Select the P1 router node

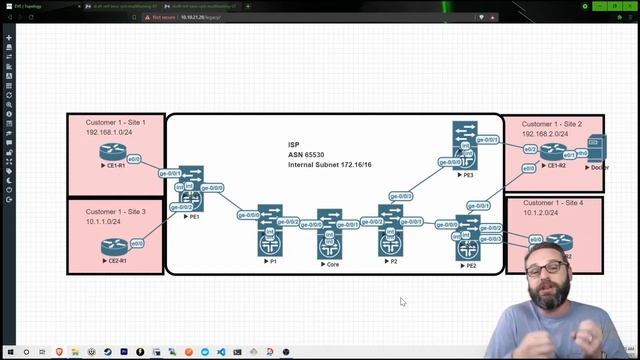point(270,230)
